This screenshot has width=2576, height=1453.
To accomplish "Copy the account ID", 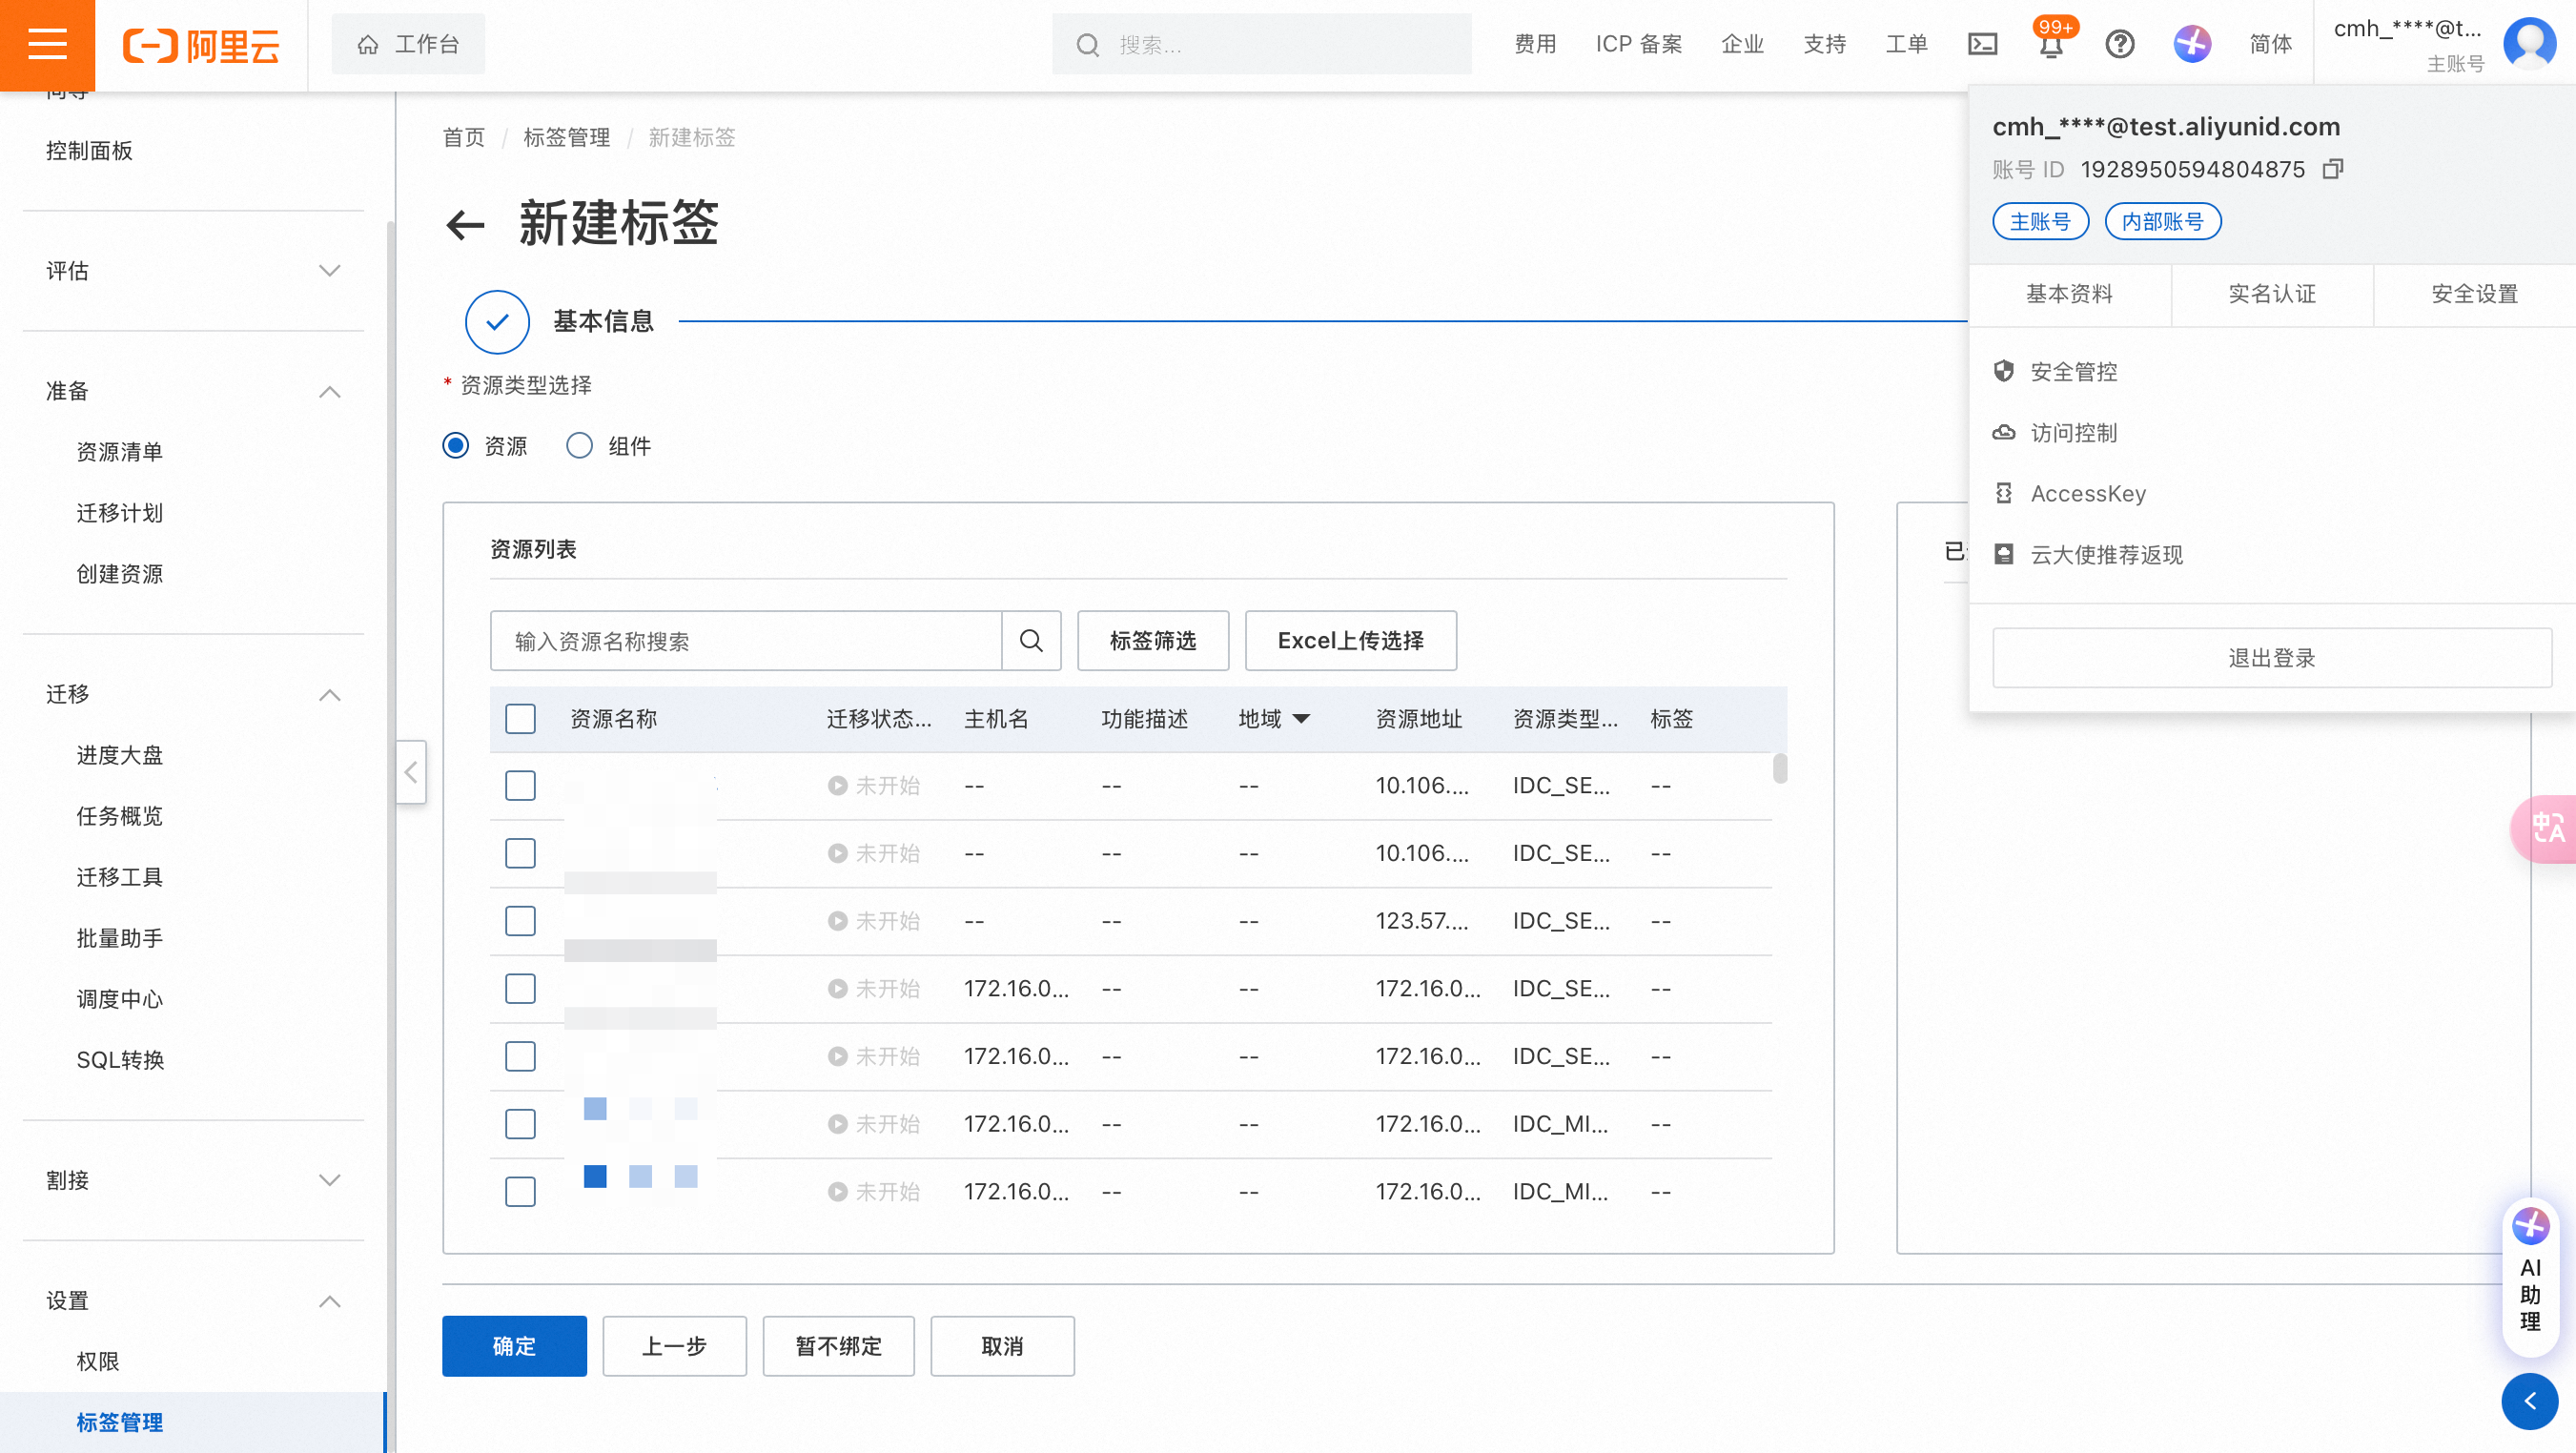I will point(2332,169).
